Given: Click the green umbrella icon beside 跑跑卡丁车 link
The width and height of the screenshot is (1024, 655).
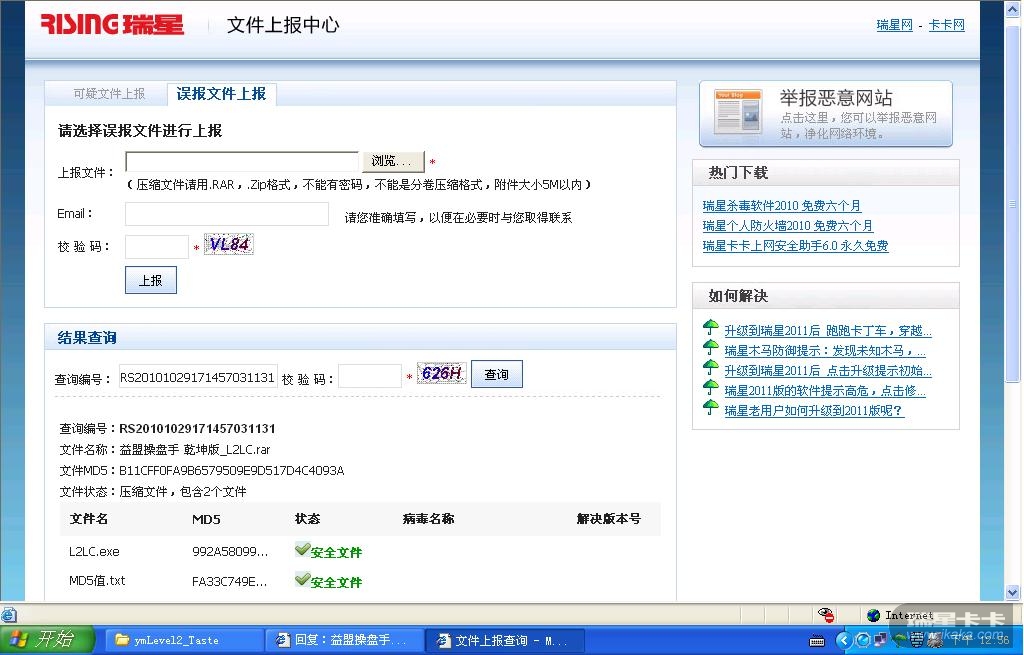Looking at the screenshot, I should [711, 327].
